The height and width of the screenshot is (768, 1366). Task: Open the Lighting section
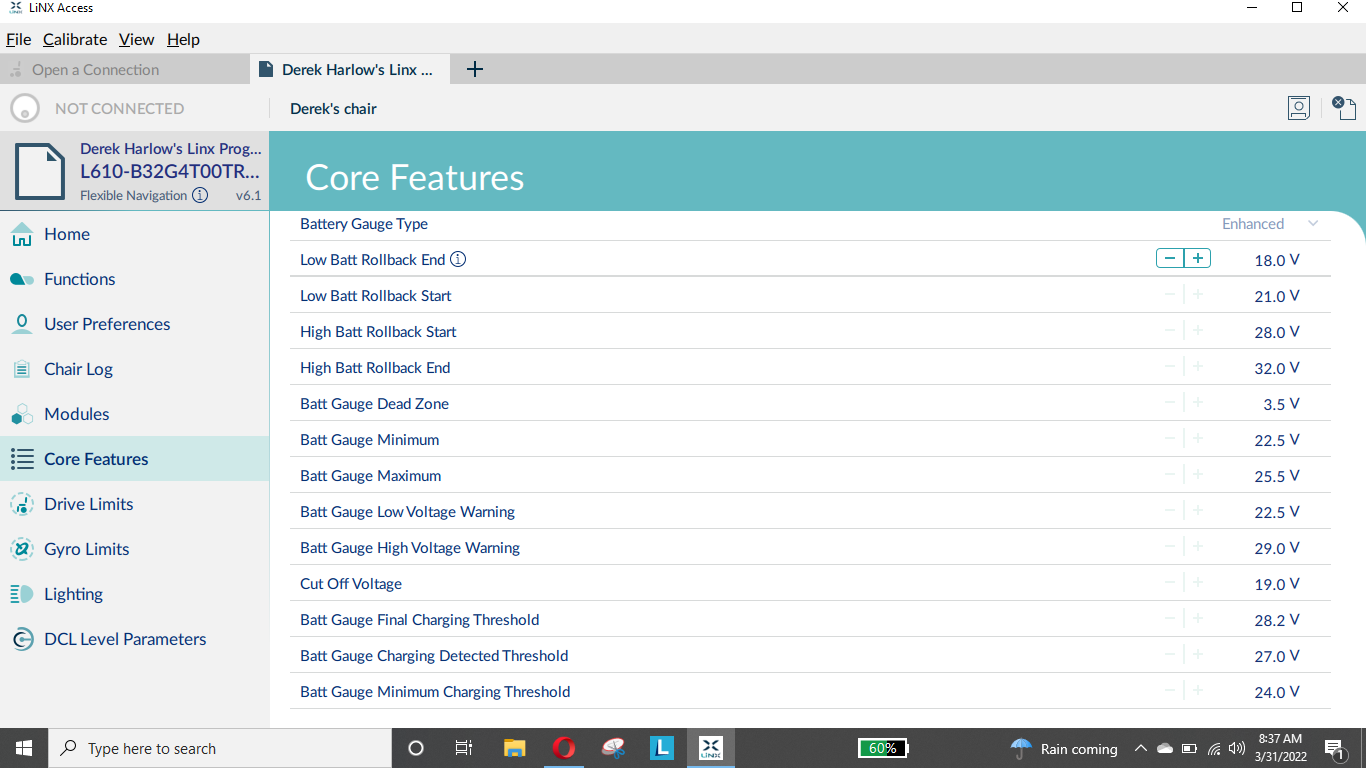point(73,594)
